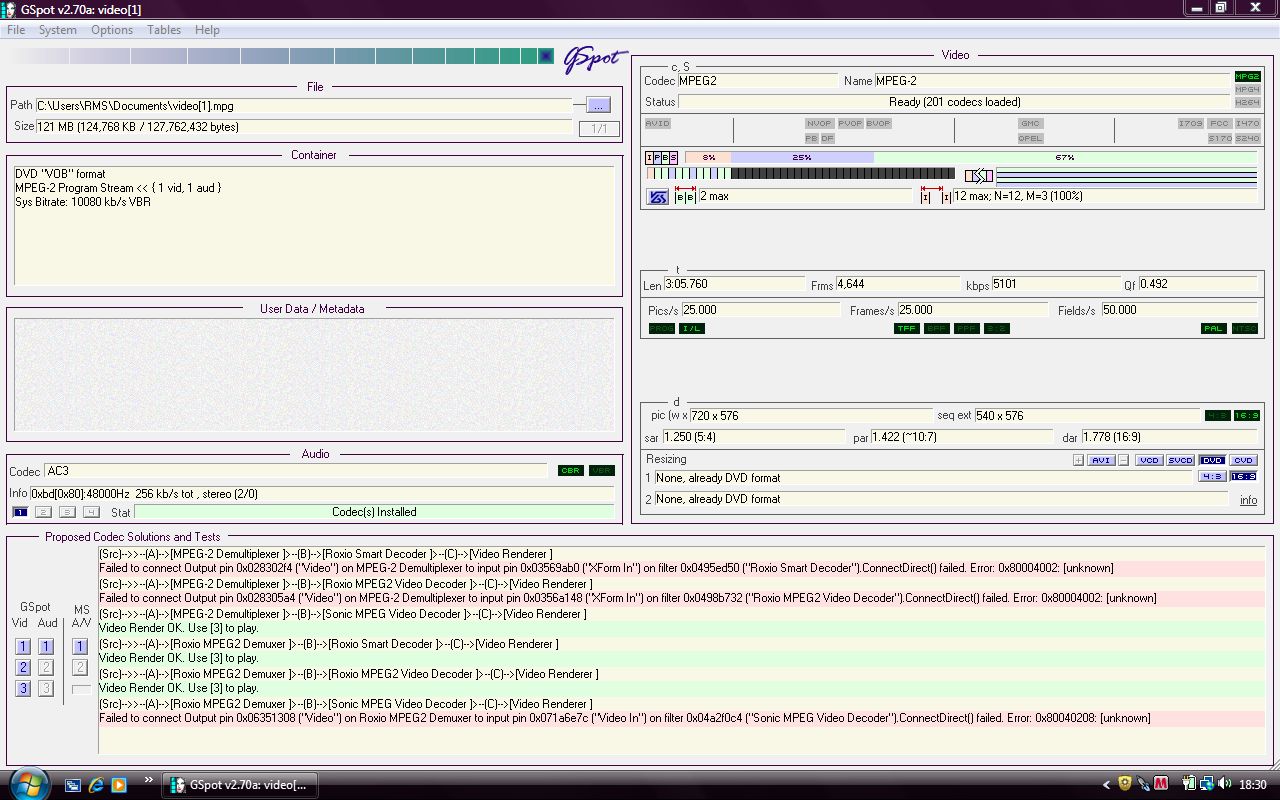Open the Options menu
Viewport: 1280px width, 800px height.
(112, 30)
